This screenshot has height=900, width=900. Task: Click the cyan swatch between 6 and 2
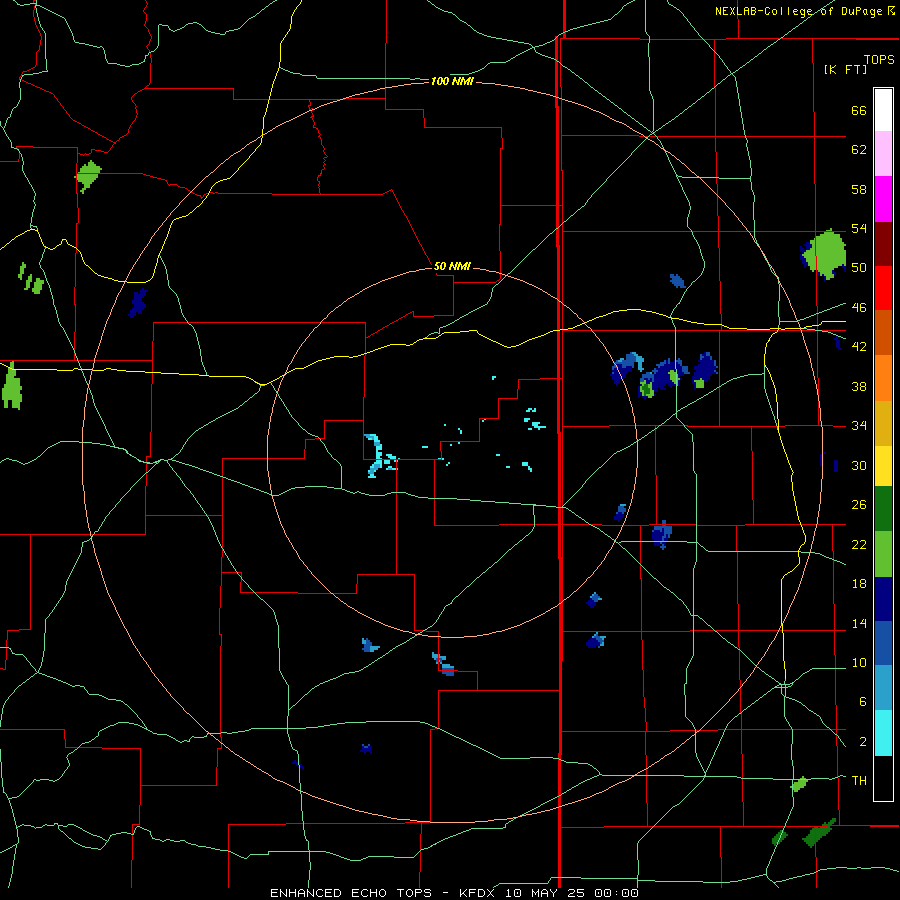[883, 733]
